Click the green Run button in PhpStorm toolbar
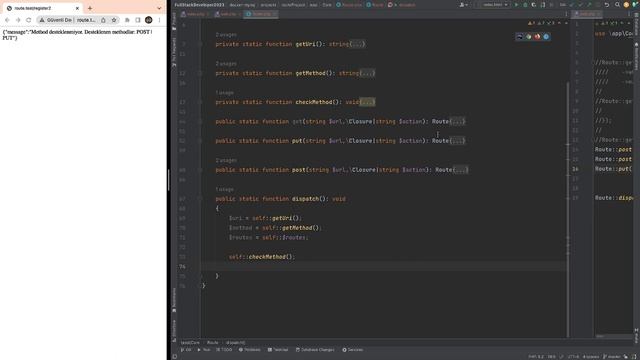 click(x=516, y=5)
